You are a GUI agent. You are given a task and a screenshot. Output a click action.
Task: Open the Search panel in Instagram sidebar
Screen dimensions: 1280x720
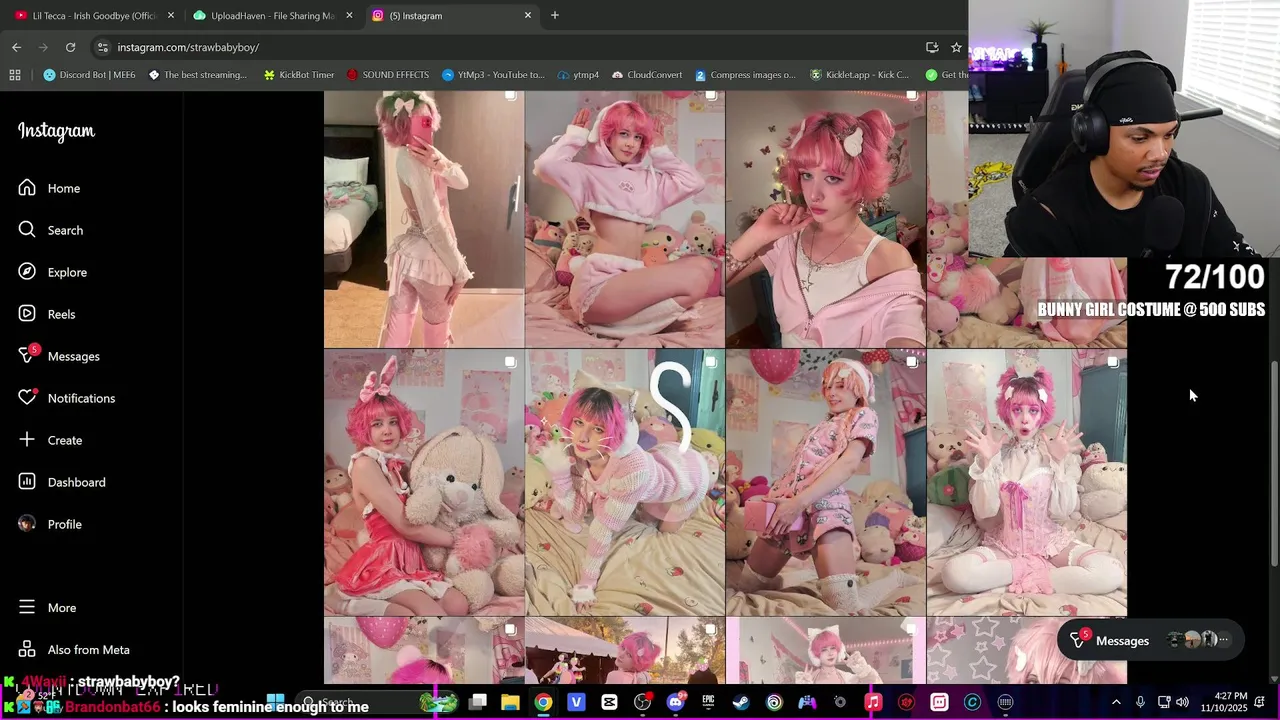point(51,230)
